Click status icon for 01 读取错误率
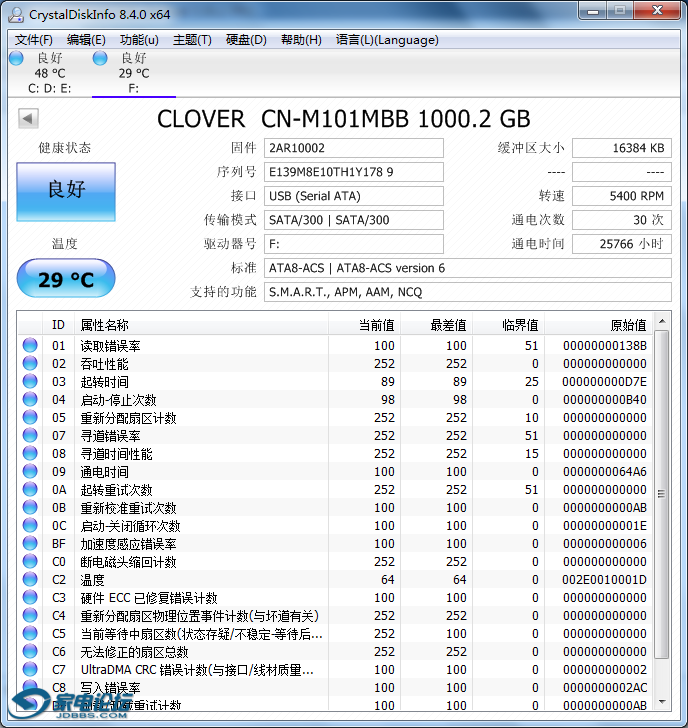This screenshot has width=688, height=728. [30, 345]
